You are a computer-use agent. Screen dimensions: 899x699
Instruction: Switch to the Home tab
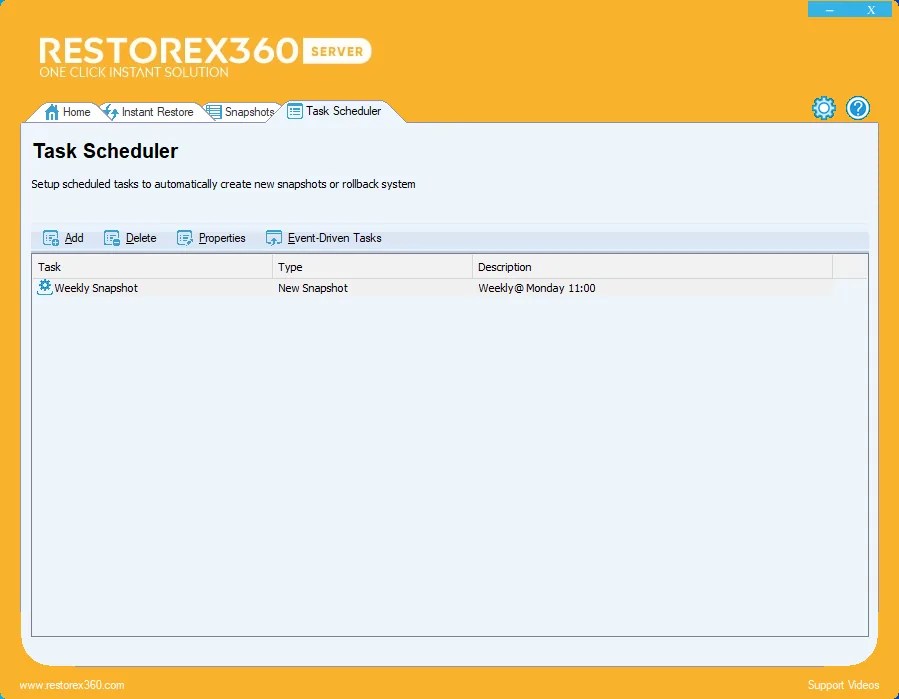point(68,112)
